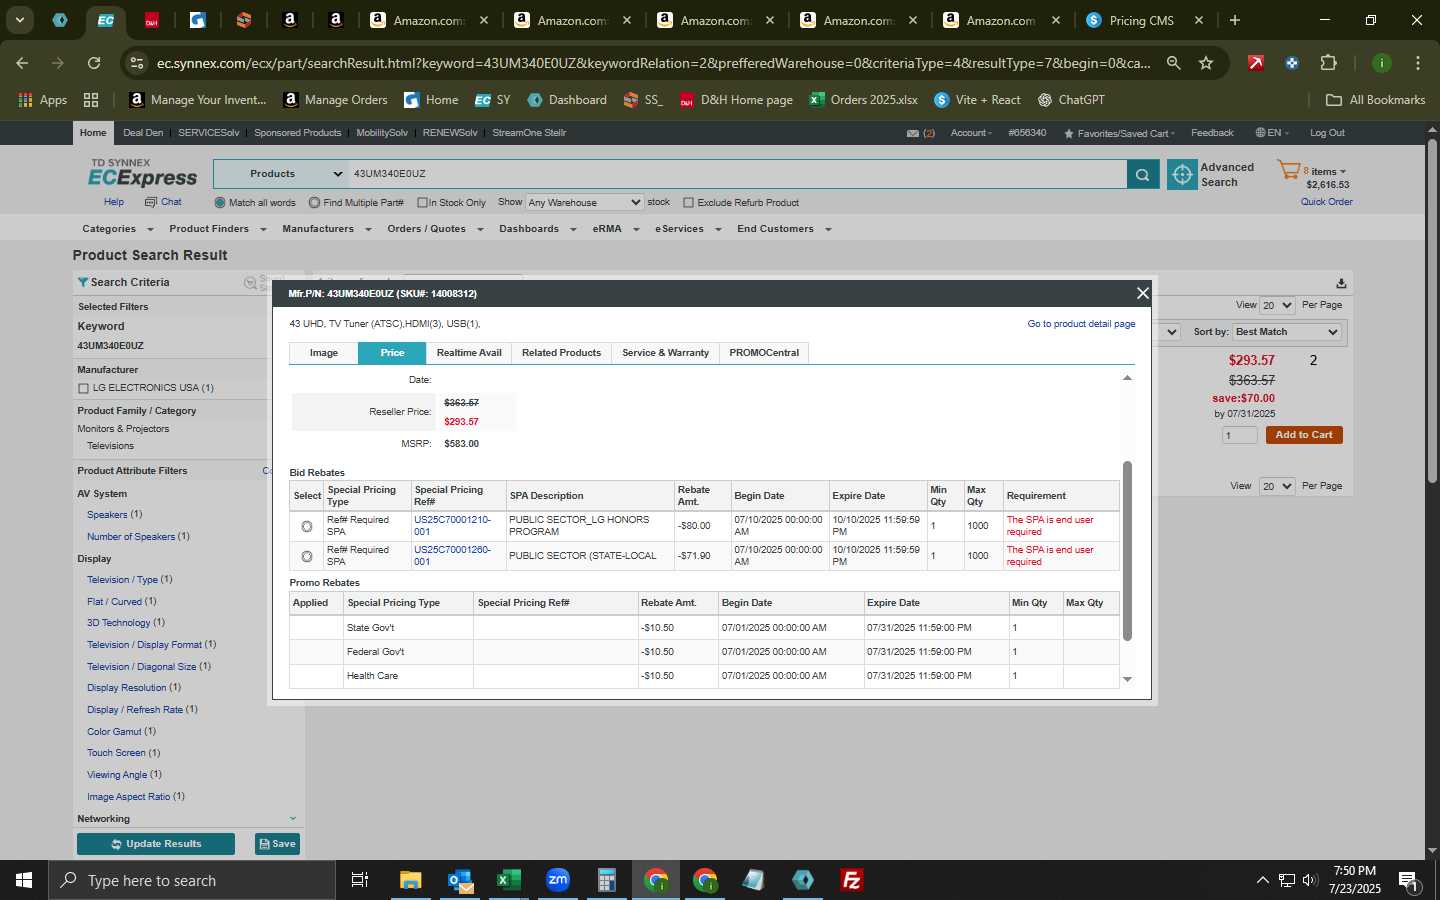The image size is (1440, 900).
Task: Open Products search type dropdown
Action: coord(281,174)
